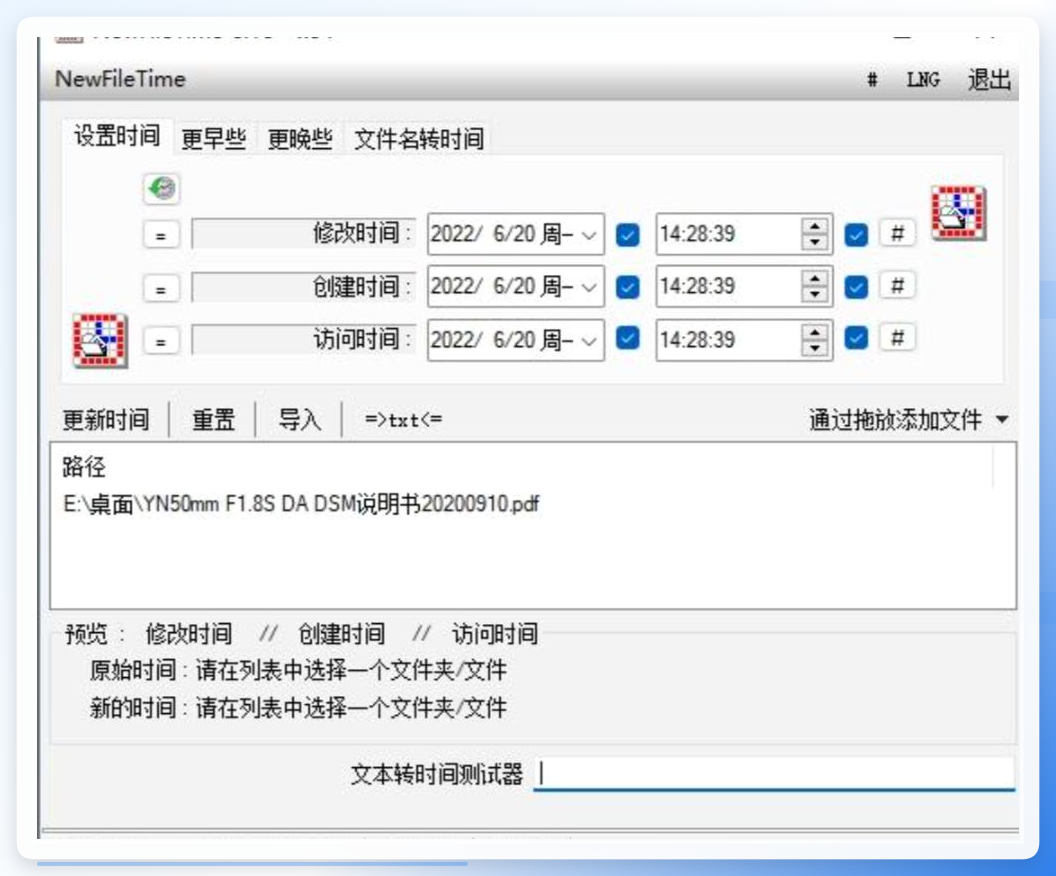
Task: Click the 文本转时间测试器 input field
Action: (774, 774)
